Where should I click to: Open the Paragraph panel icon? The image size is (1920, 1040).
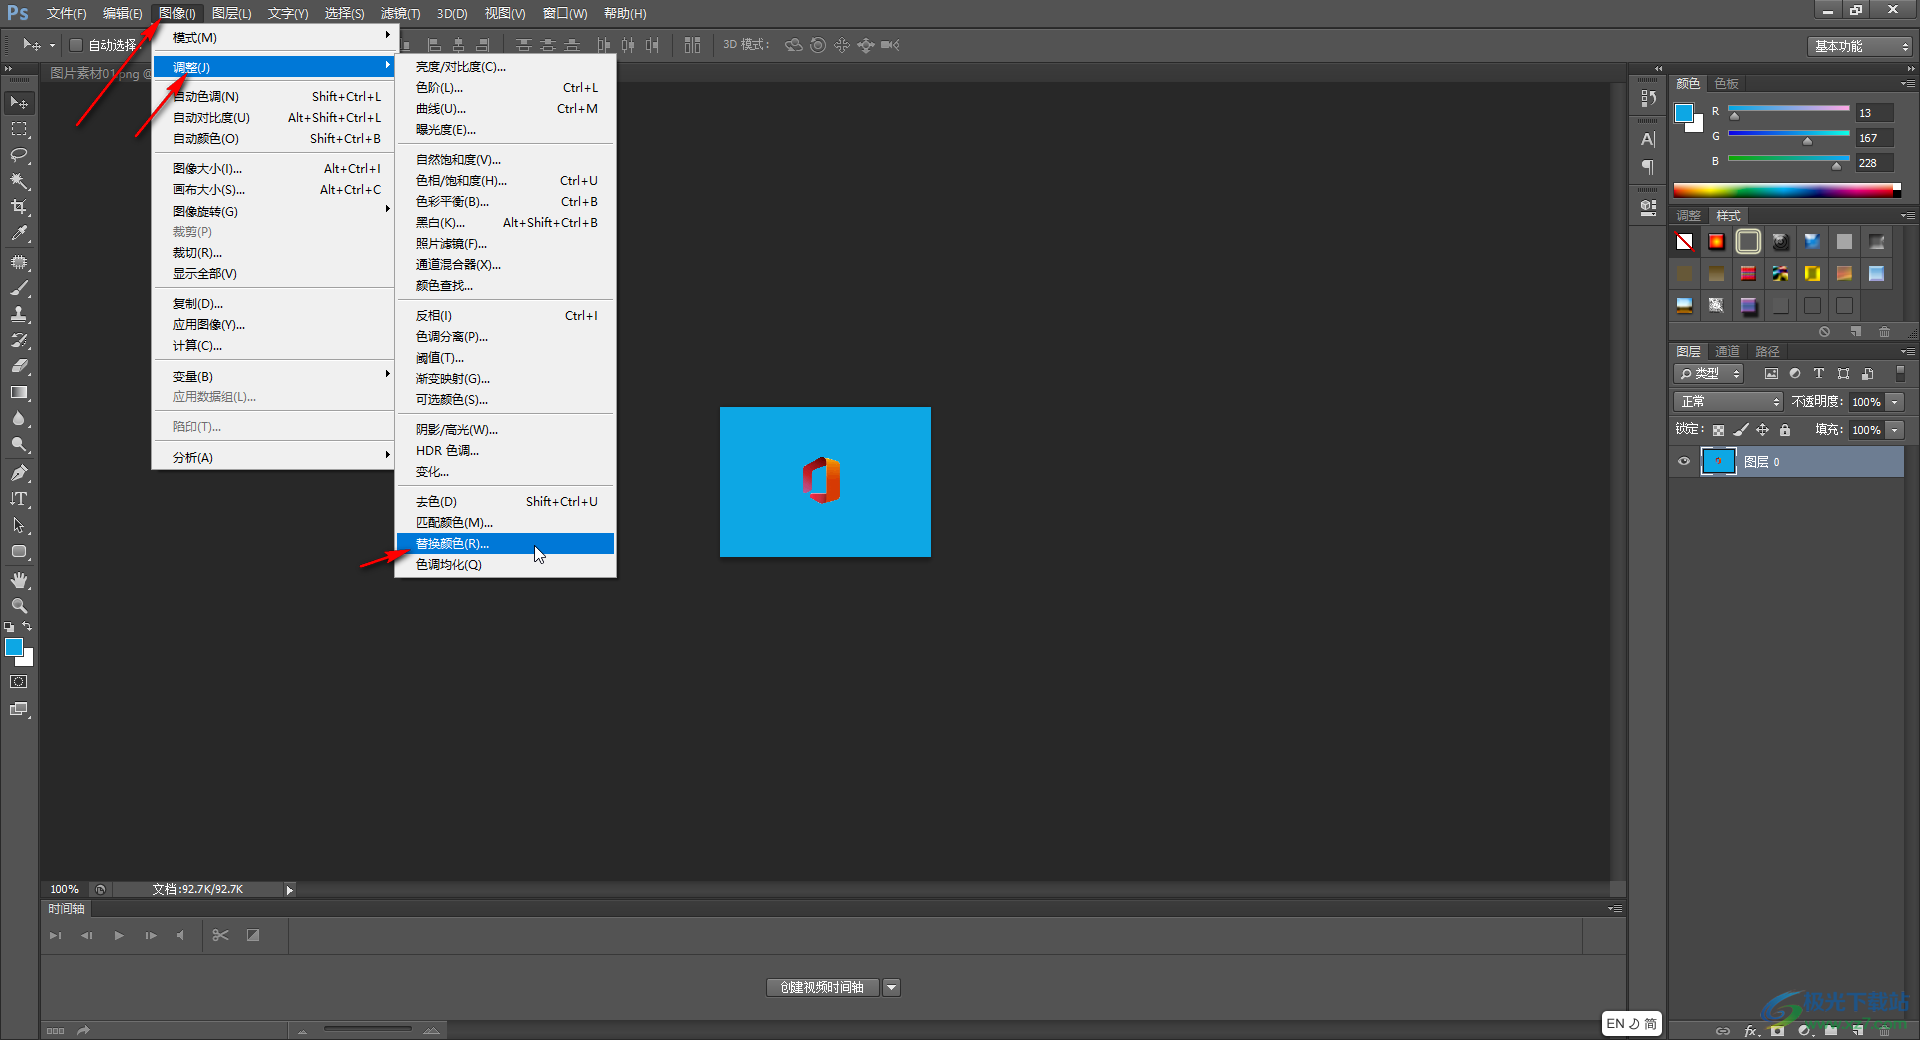(x=1648, y=167)
